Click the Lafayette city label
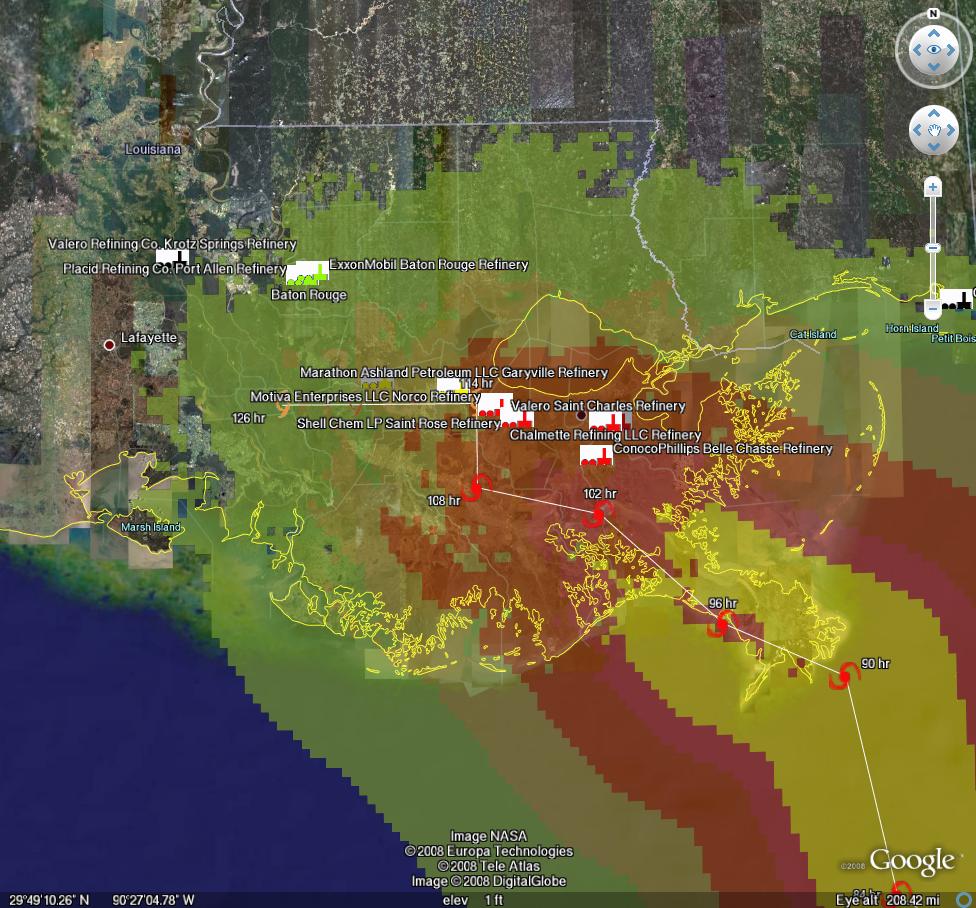Viewport: 976px width, 908px height. click(149, 337)
